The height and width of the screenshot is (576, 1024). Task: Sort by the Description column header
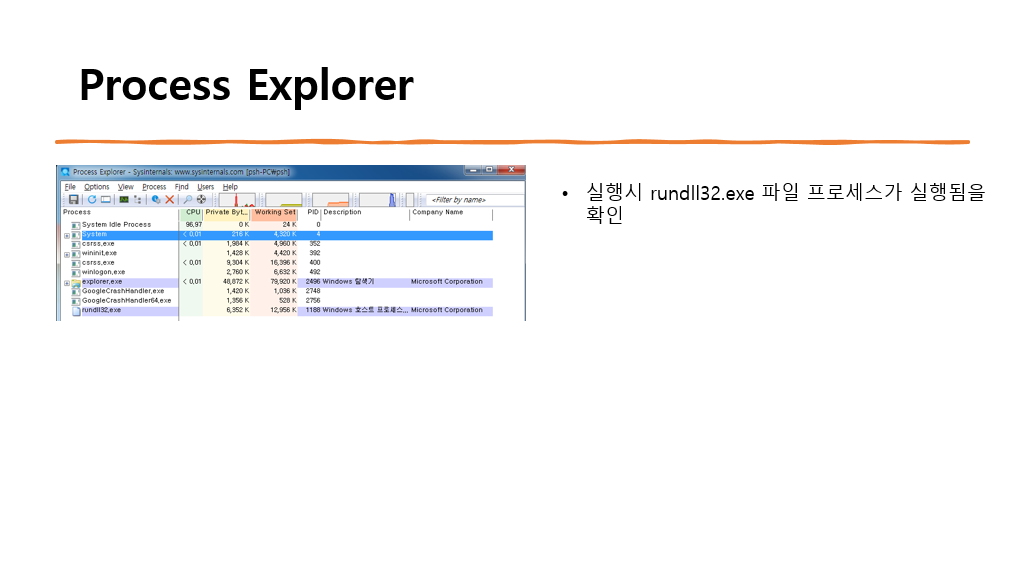[x=365, y=212]
